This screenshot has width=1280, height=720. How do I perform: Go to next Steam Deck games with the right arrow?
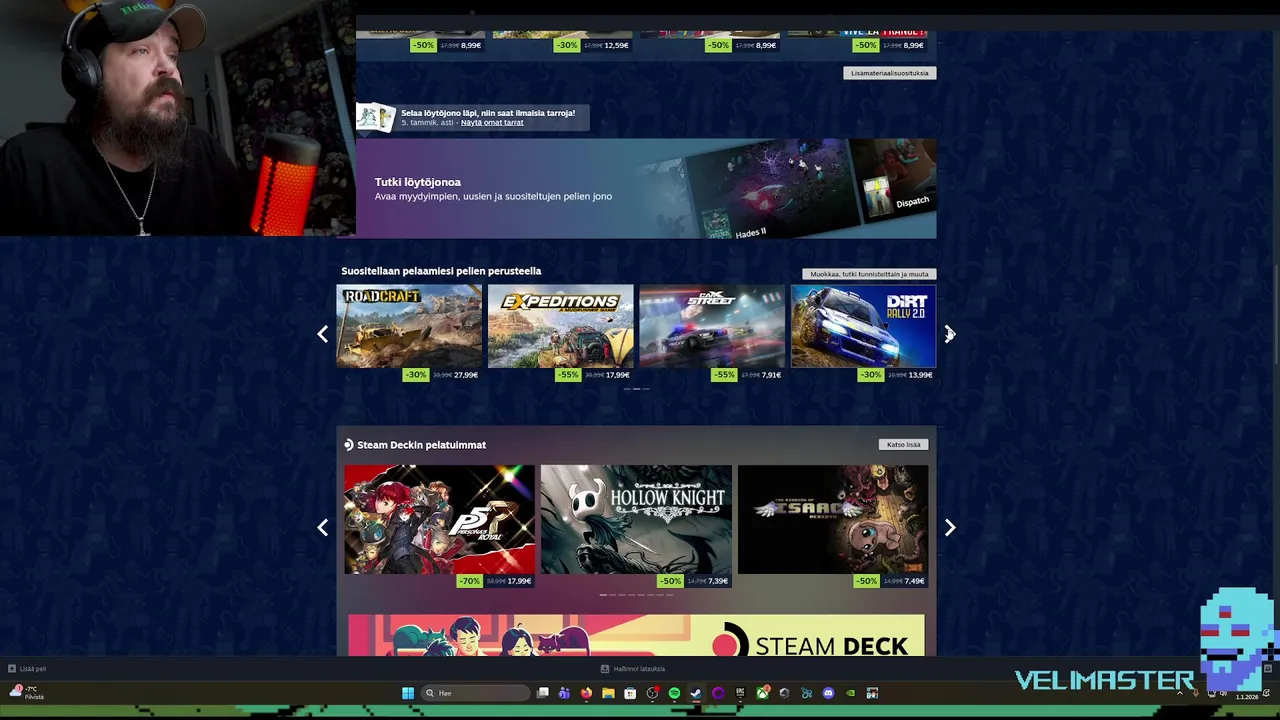tap(949, 527)
